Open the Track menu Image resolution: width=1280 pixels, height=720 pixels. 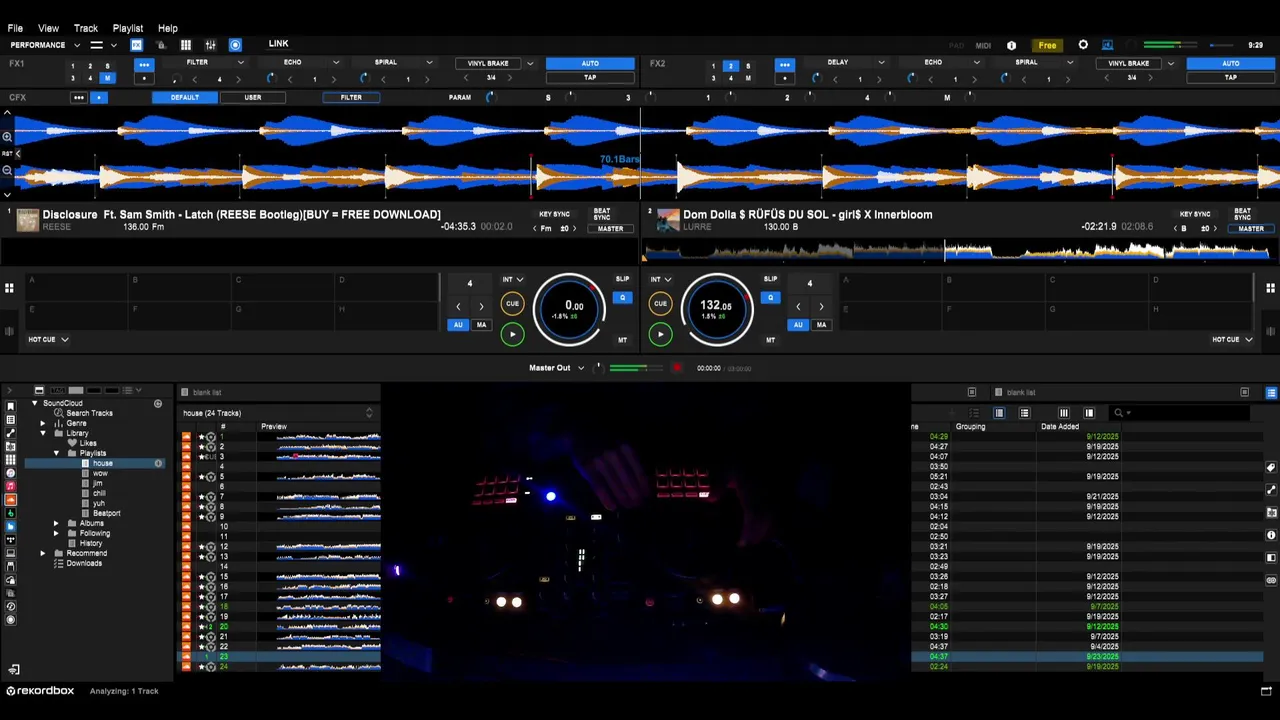pos(86,28)
